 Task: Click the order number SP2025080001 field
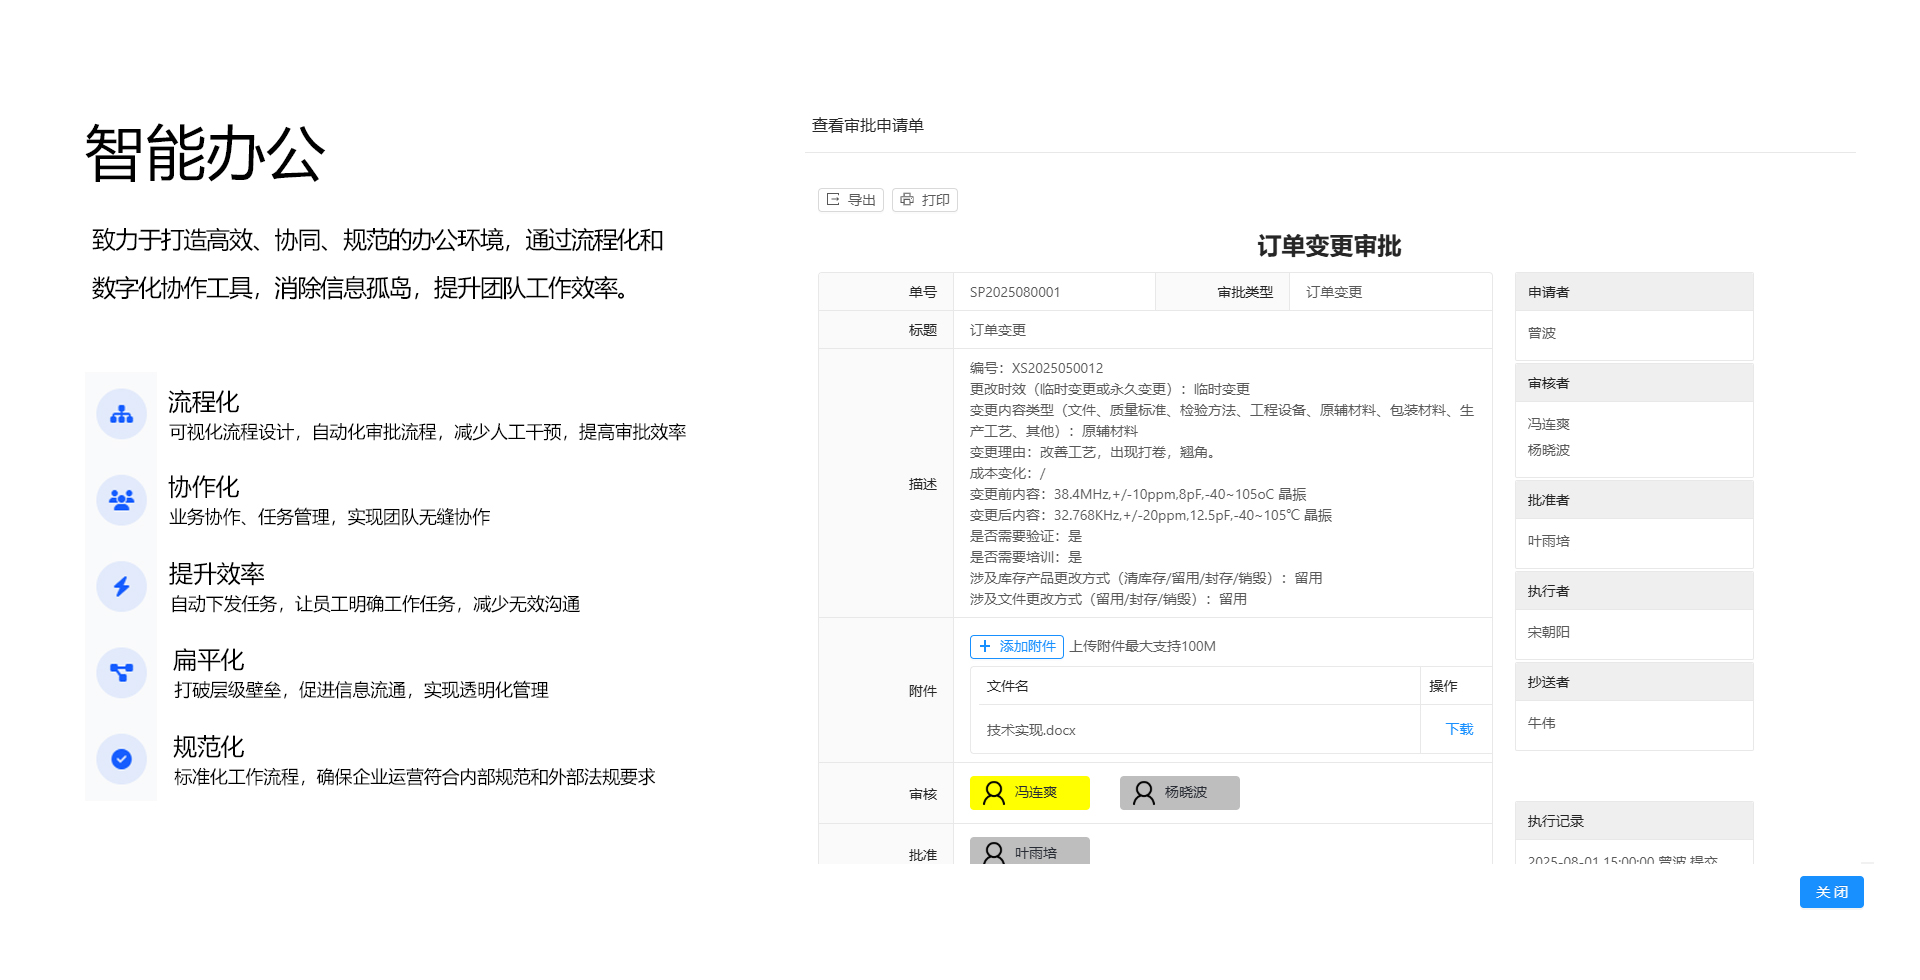coord(1014,292)
